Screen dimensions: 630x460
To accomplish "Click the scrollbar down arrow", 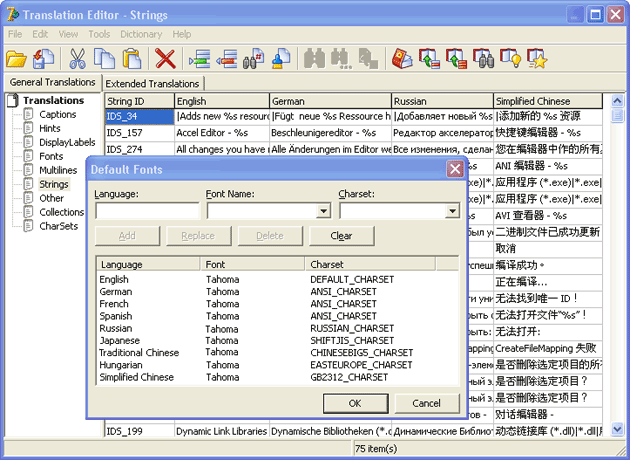I will [617, 429].
